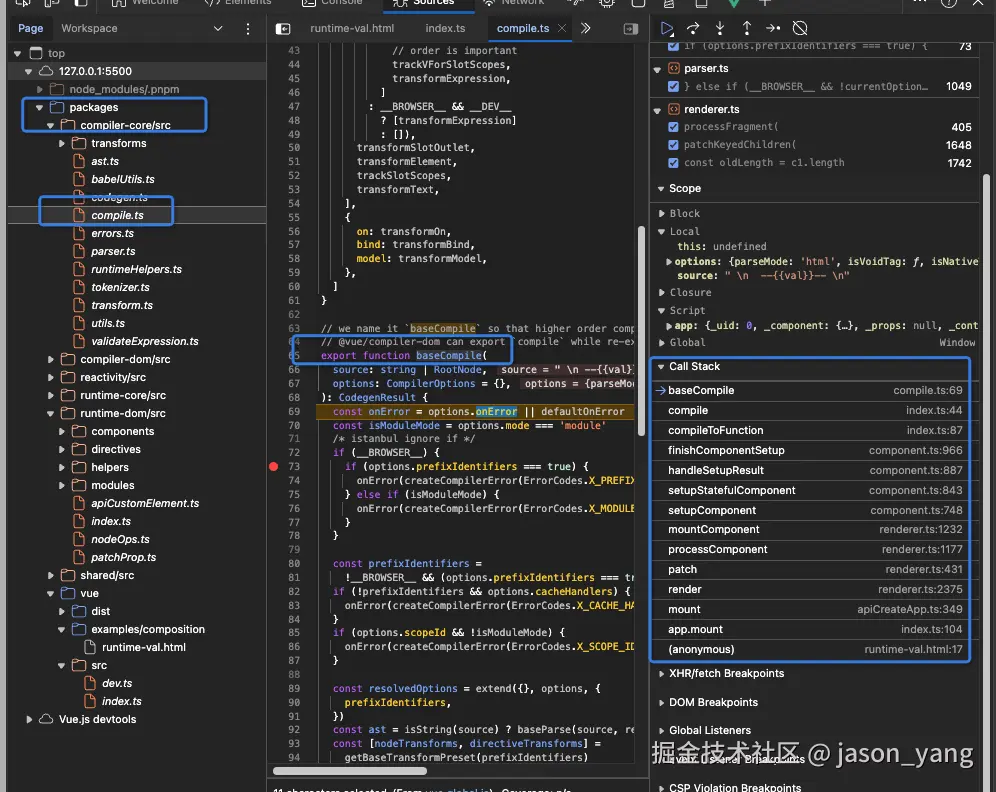This screenshot has width=996, height=792.
Task: Open the navigator three-dot more options menu
Action: pos(248,29)
